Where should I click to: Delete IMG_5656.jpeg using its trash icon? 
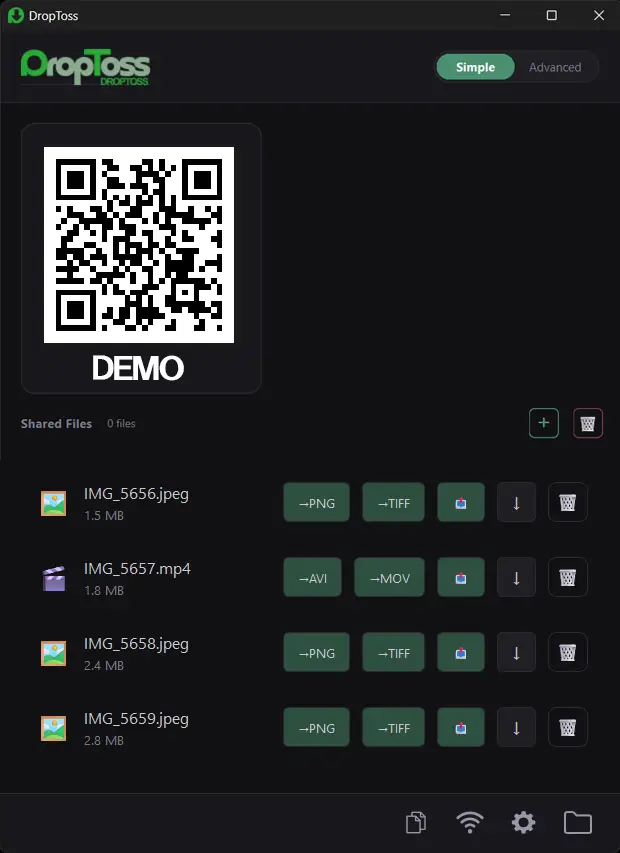click(x=568, y=502)
